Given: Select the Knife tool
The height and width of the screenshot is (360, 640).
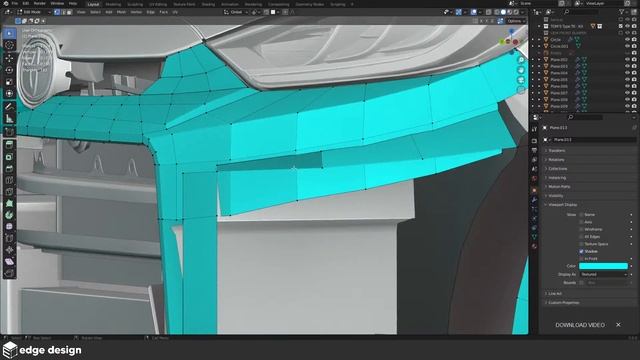Looking at the screenshot, I should click(x=9, y=191).
